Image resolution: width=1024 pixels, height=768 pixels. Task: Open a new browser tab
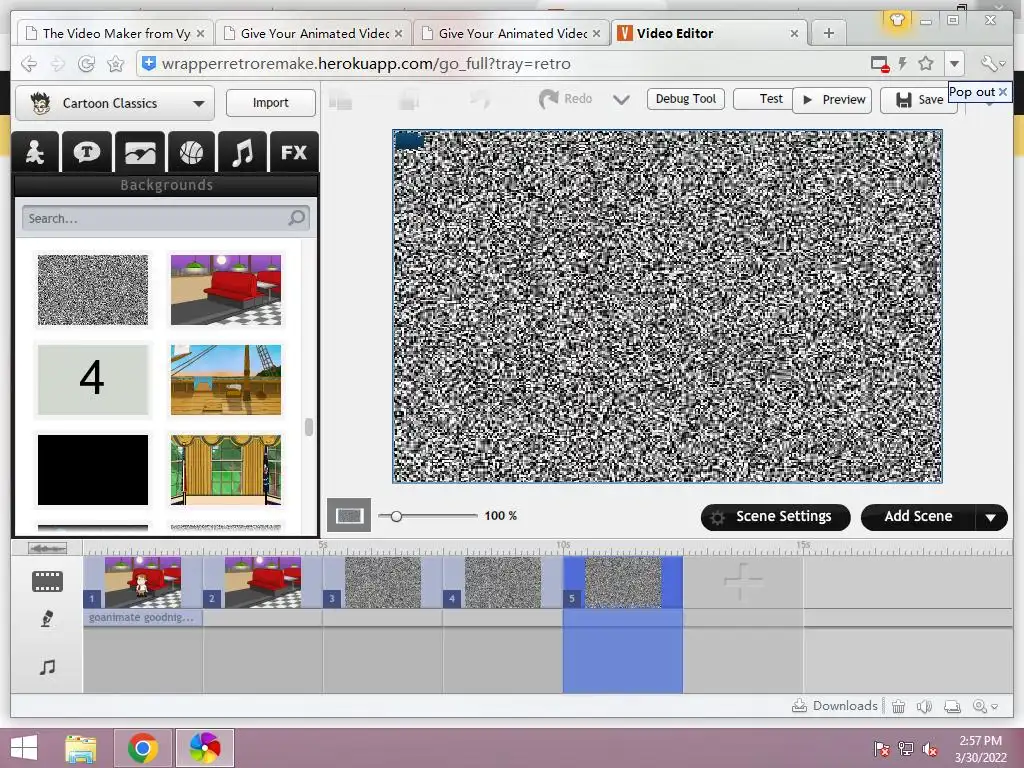[x=829, y=33]
